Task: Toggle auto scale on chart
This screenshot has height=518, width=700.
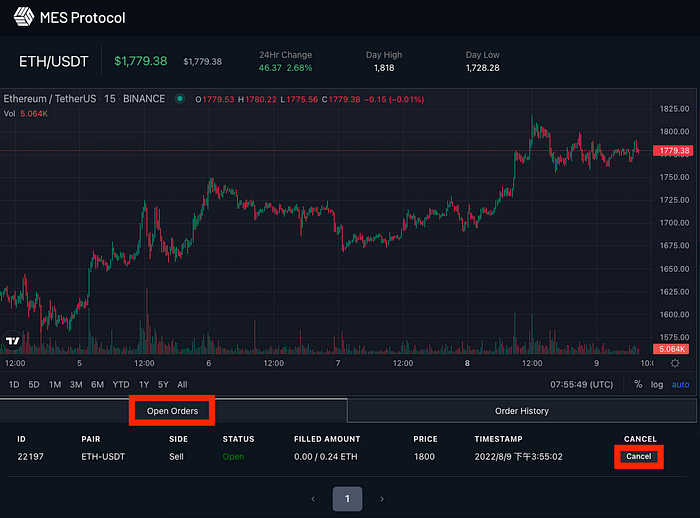Action: tap(680, 384)
